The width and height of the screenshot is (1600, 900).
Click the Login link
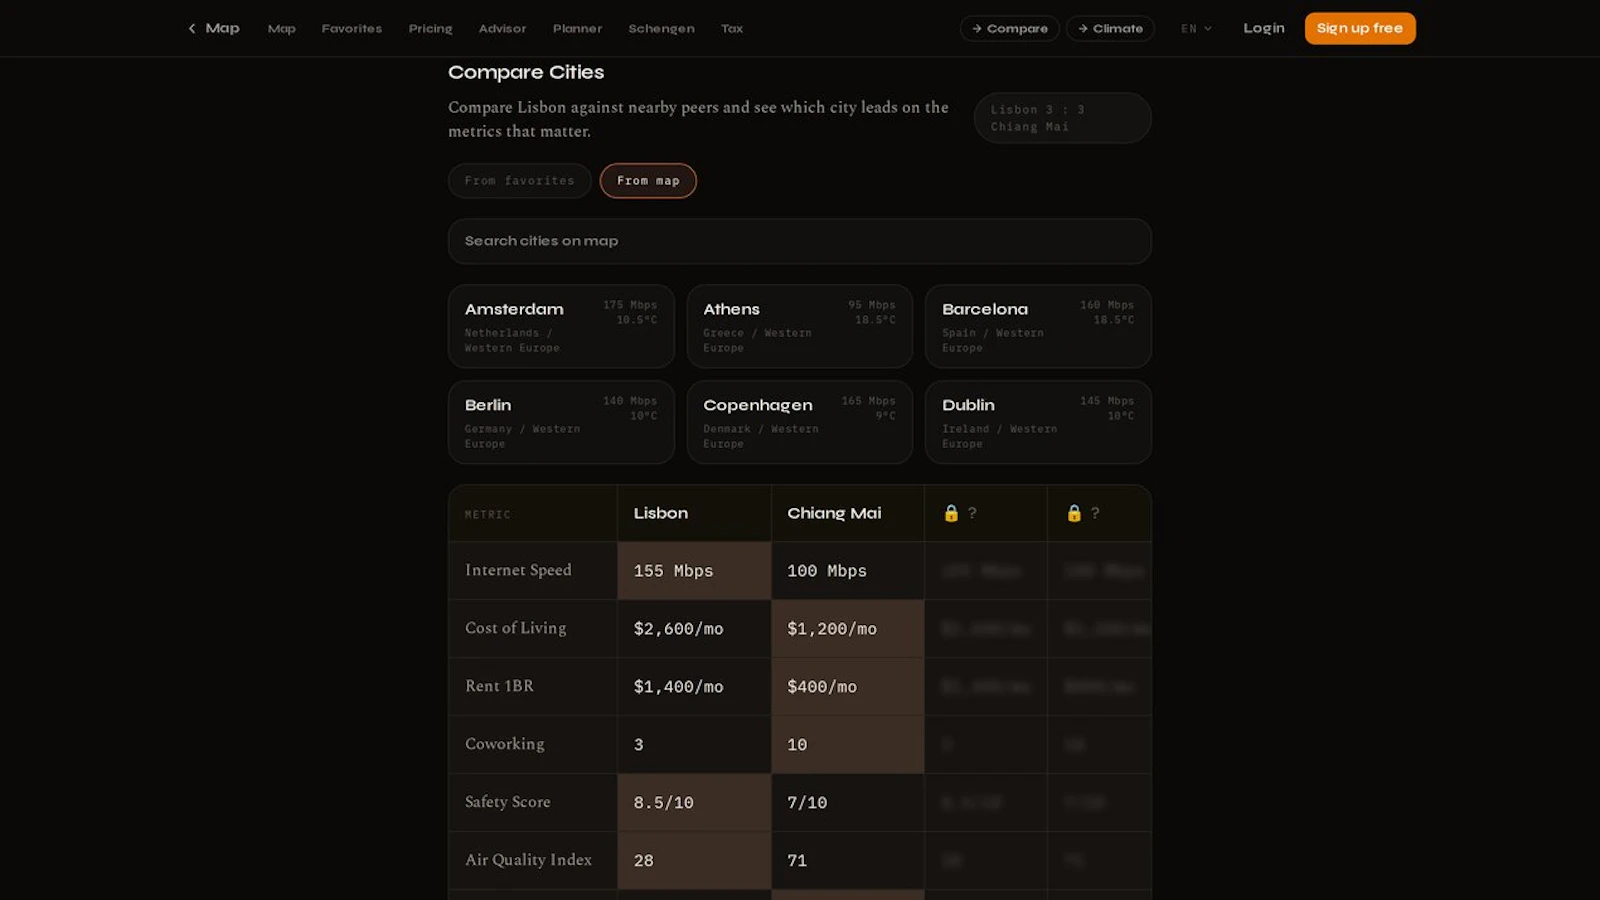[1264, 28]
